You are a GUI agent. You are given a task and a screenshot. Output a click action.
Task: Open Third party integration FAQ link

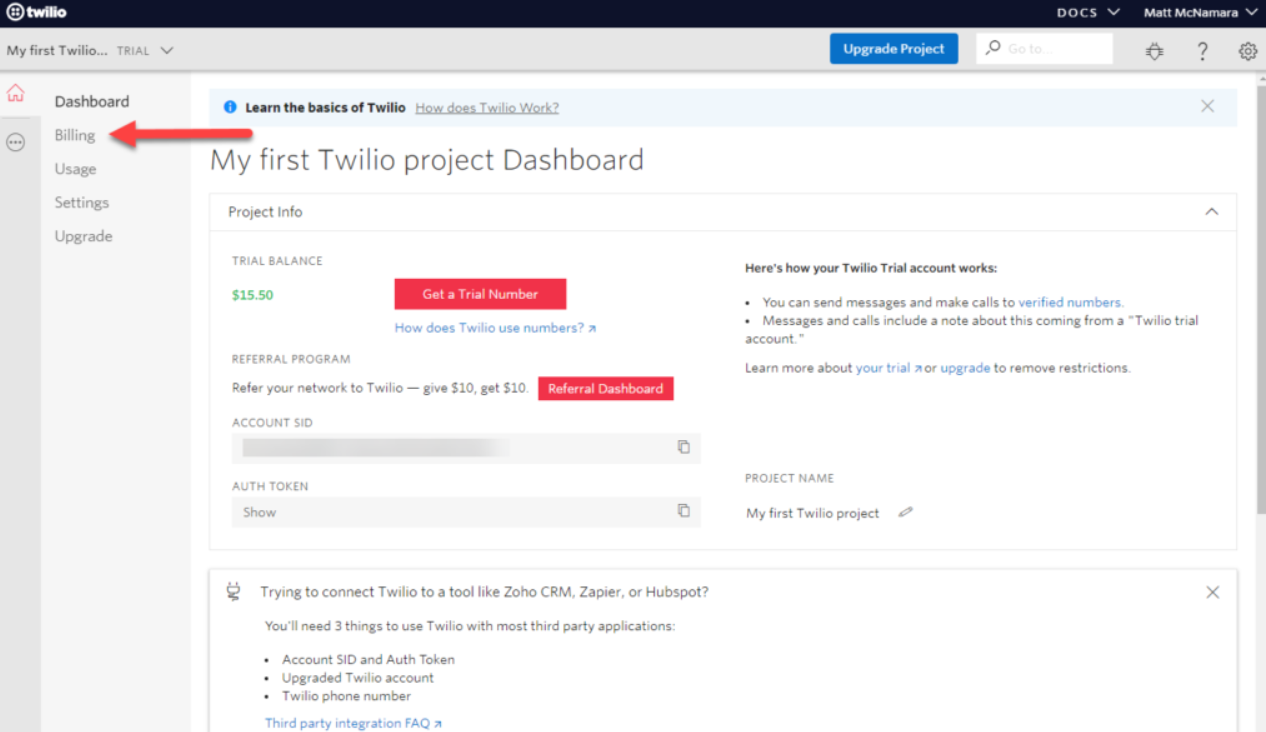coord(353,723)
